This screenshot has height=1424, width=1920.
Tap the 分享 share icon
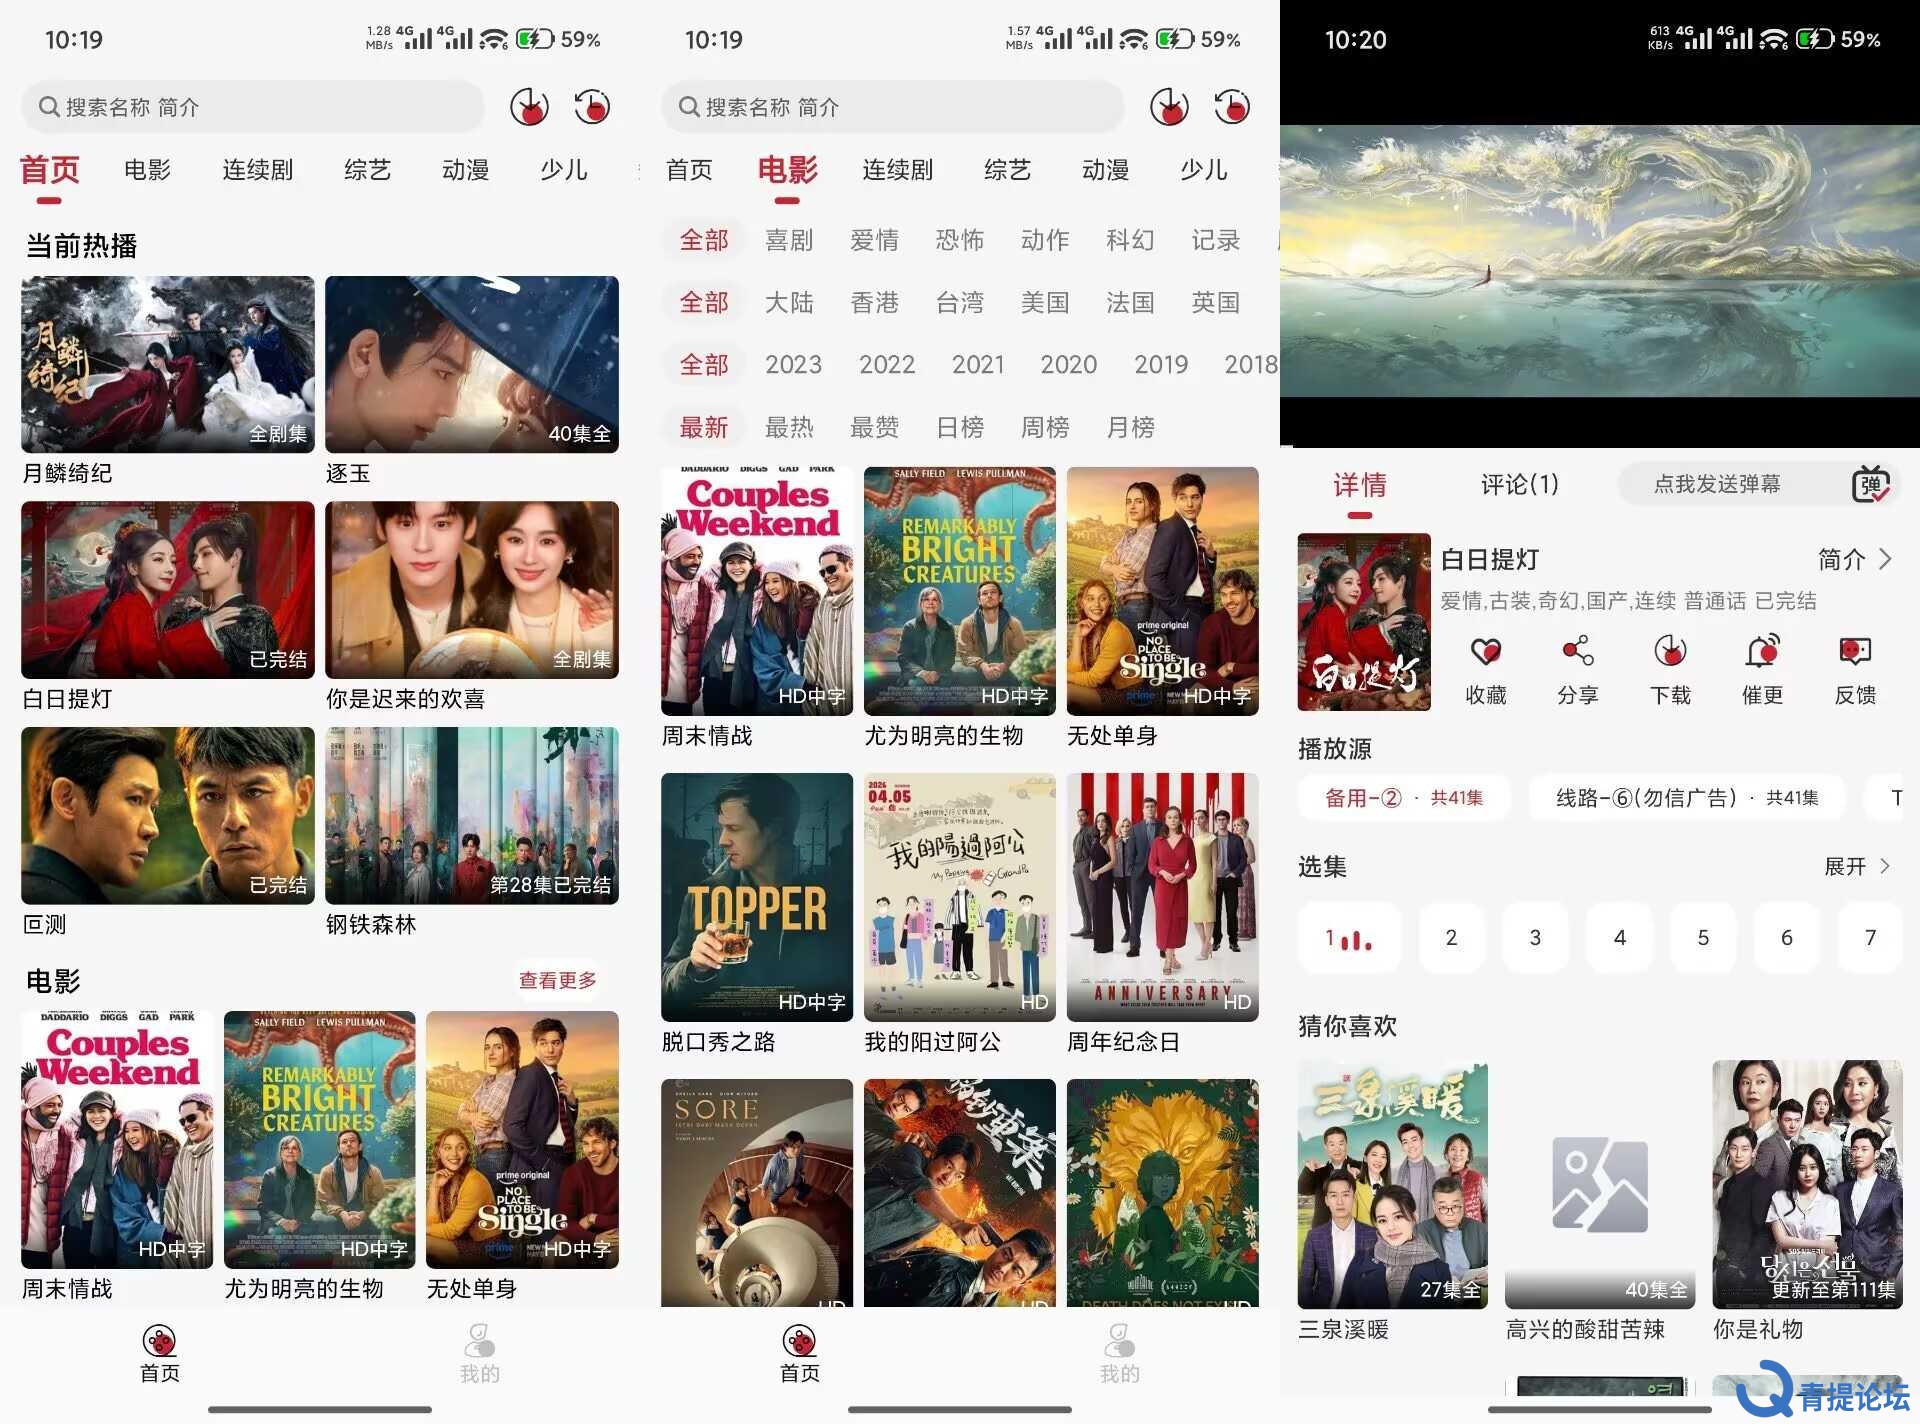(x=1578, y=652)
